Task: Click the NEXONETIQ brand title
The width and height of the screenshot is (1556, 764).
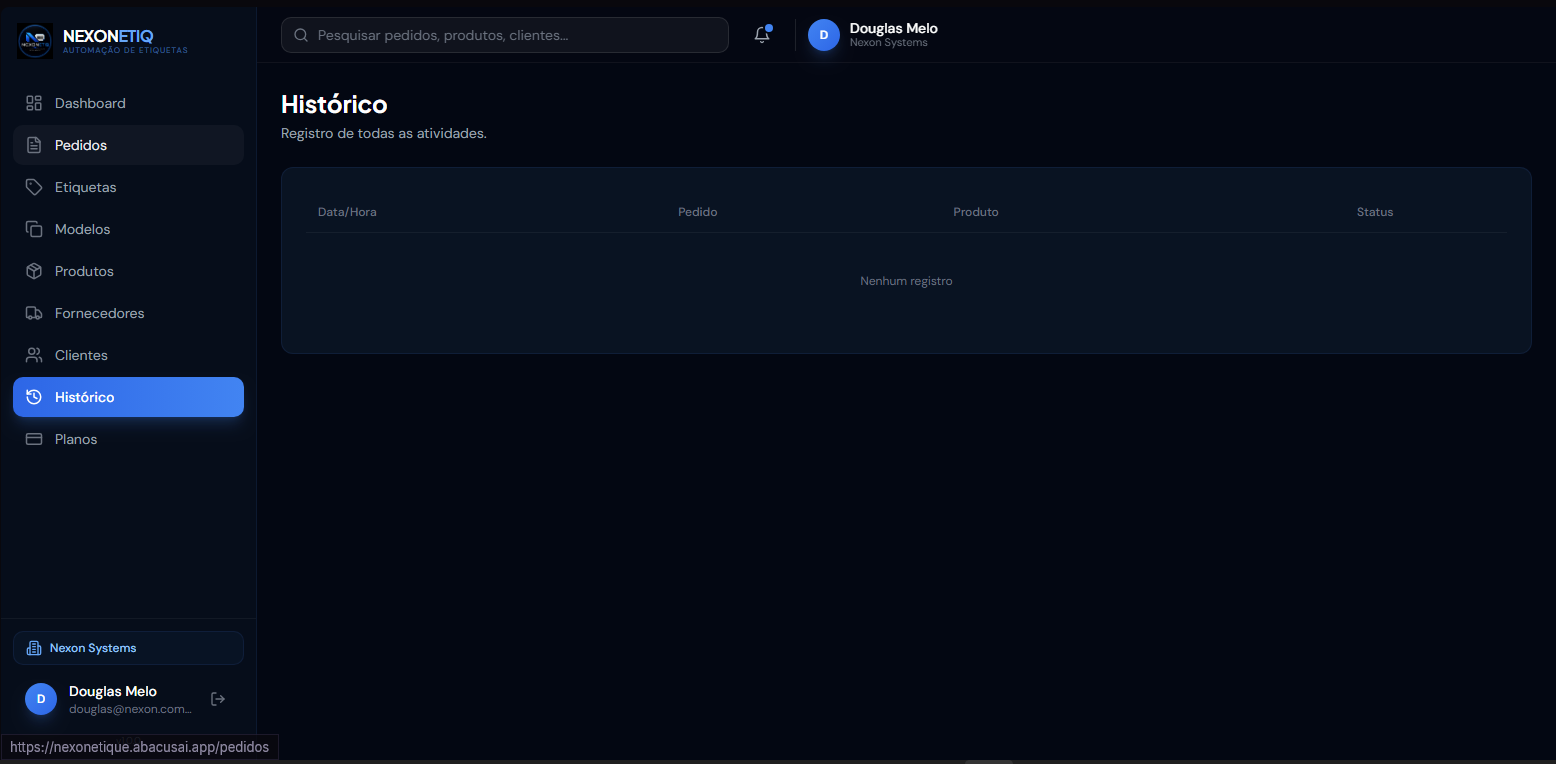Action: 108,36
